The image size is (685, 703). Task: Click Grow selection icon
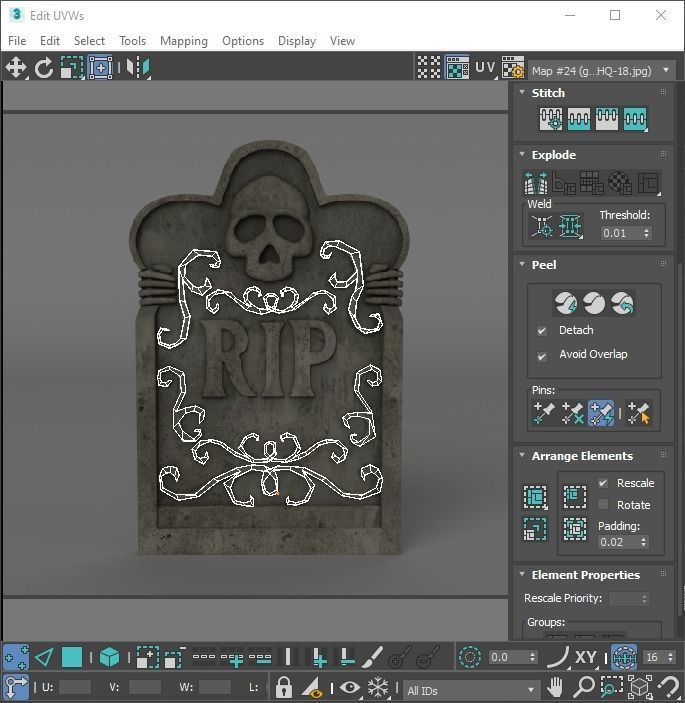click(x=147, y=658)
